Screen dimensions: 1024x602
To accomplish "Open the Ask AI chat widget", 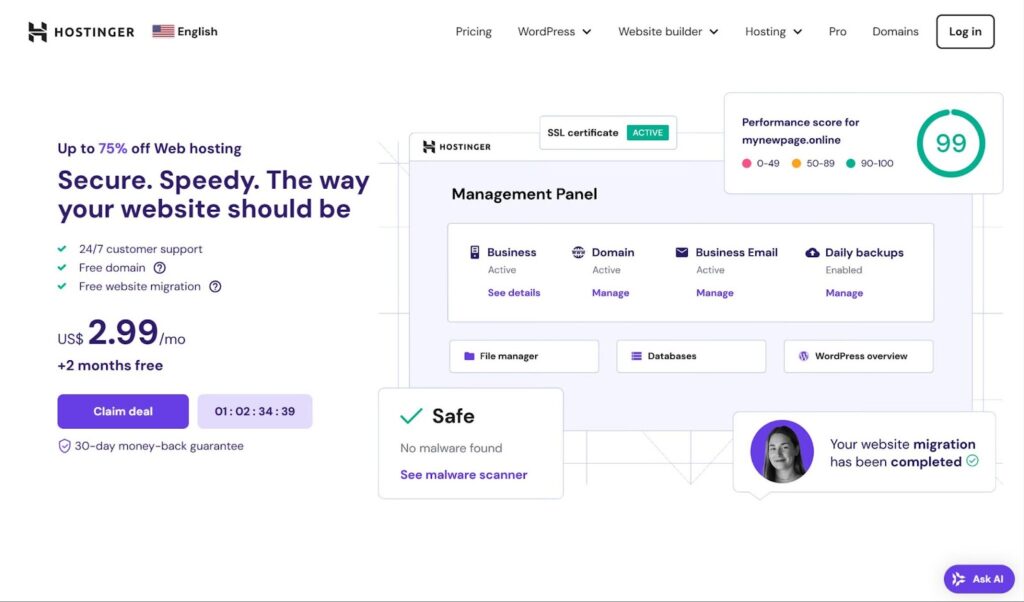I will click(979, 579).
